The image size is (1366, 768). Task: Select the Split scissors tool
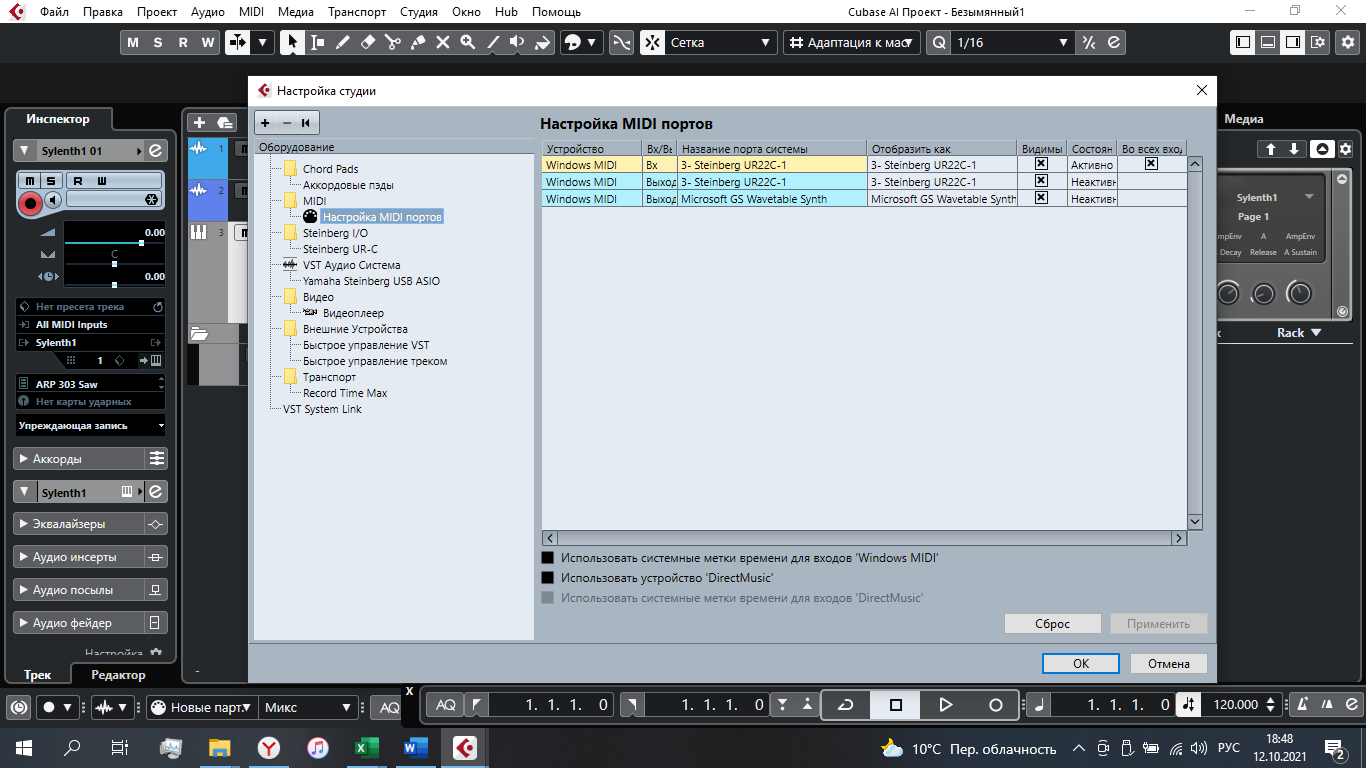(392, 42)
